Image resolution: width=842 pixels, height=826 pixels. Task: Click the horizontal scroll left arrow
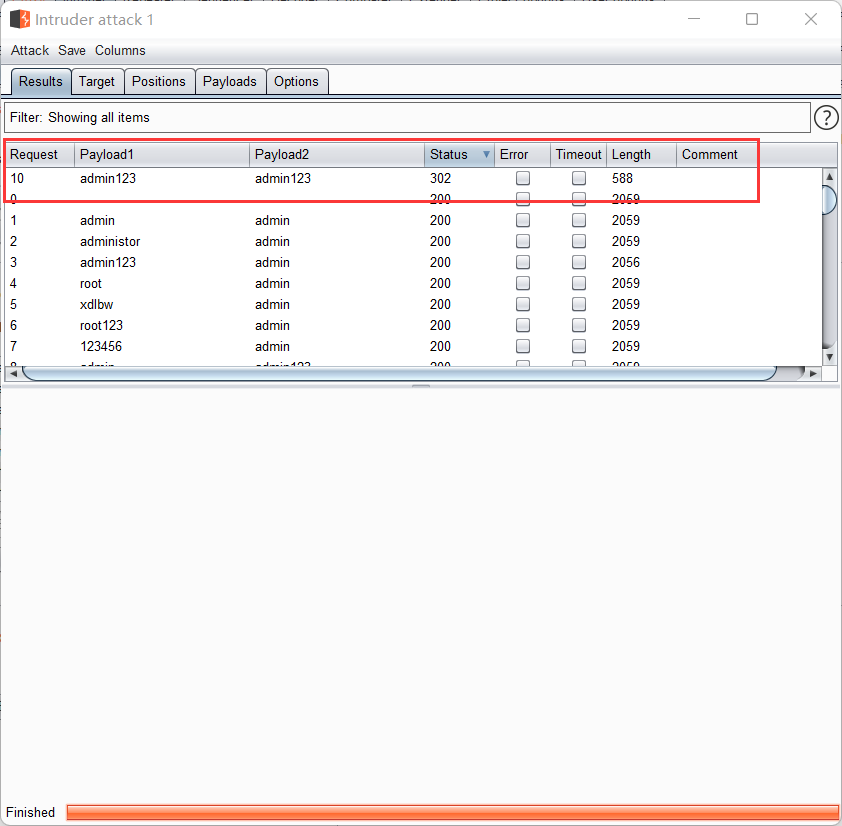[11, 373]
